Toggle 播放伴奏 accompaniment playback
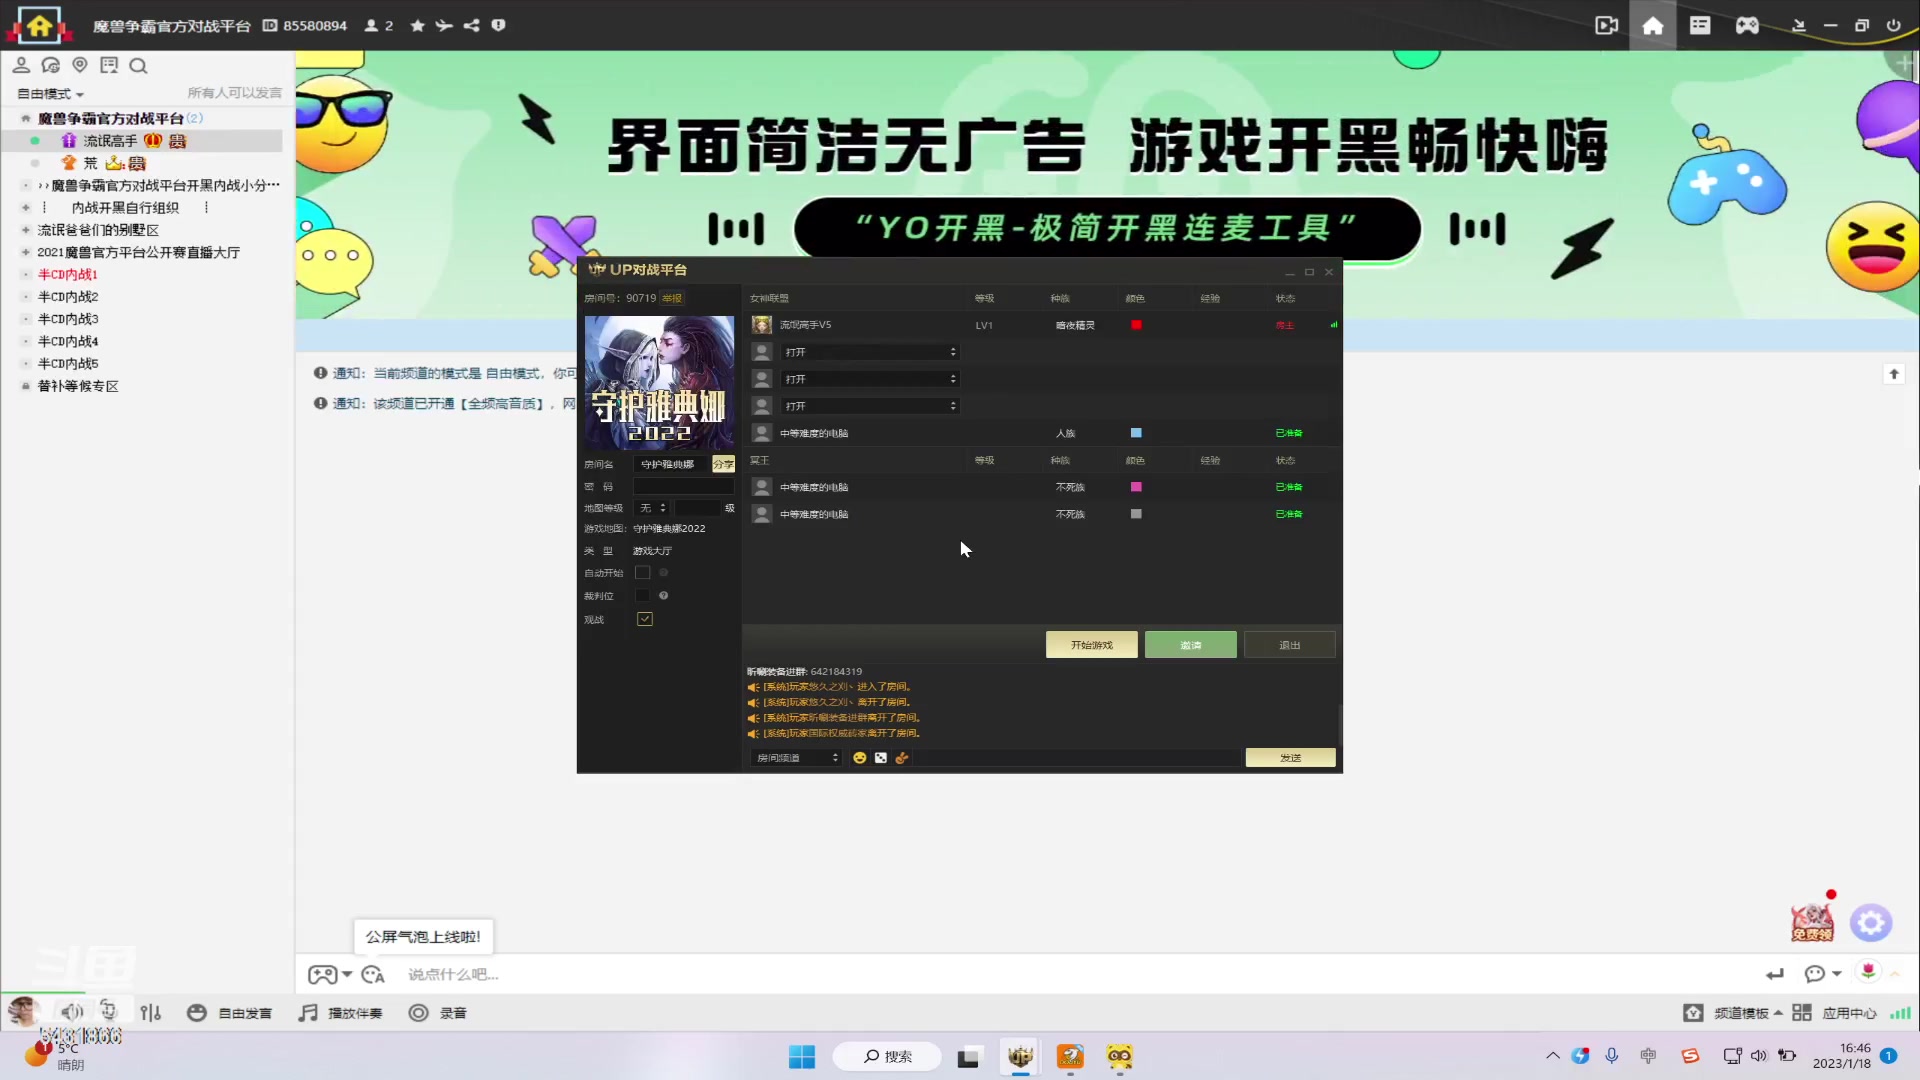This screenshot has height=1080, width=1920. [341, 1013]
